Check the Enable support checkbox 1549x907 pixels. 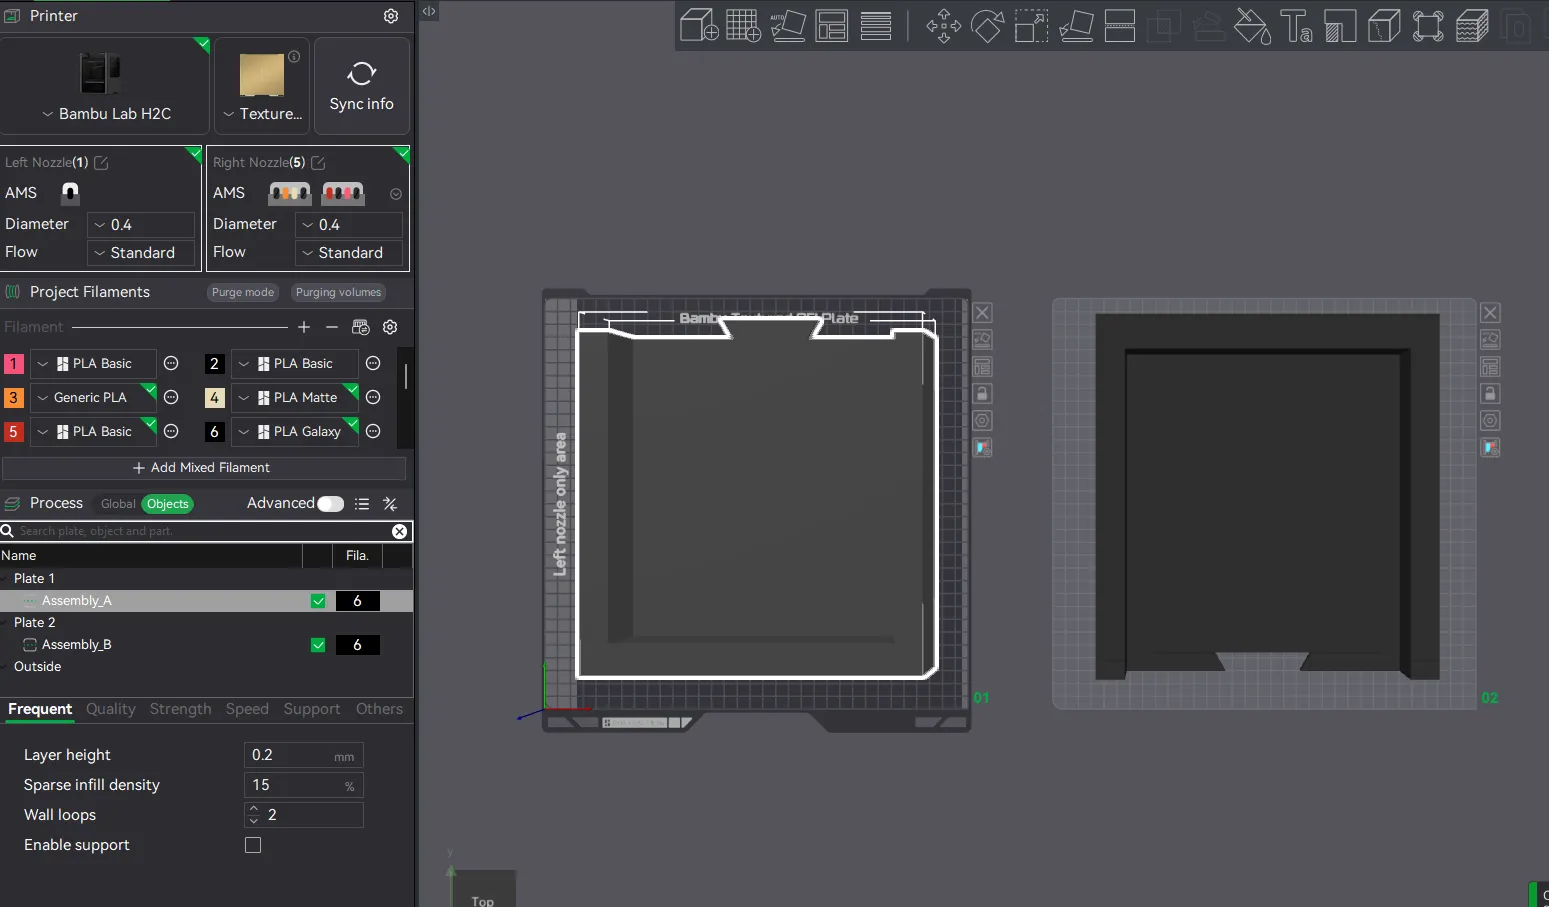click(253, 845)
